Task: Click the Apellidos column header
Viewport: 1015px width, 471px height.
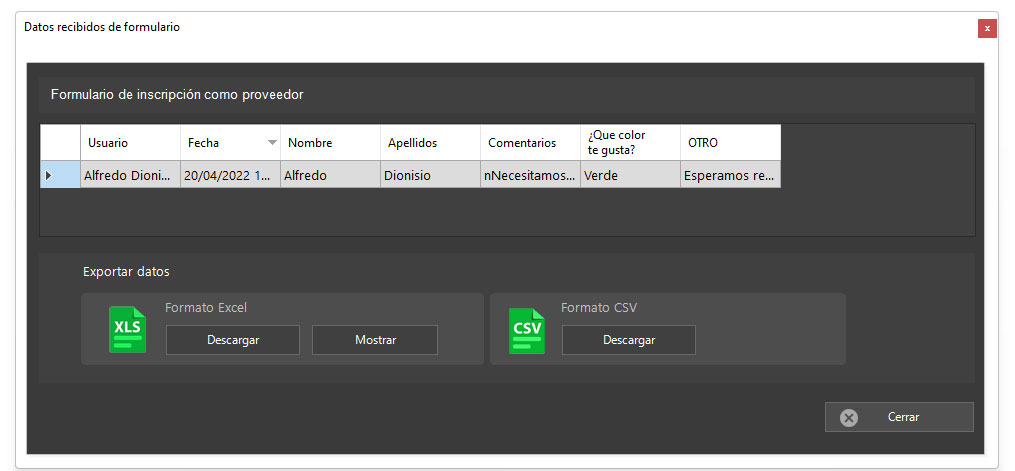Action: pyautogui.click(x=430, y=143)
